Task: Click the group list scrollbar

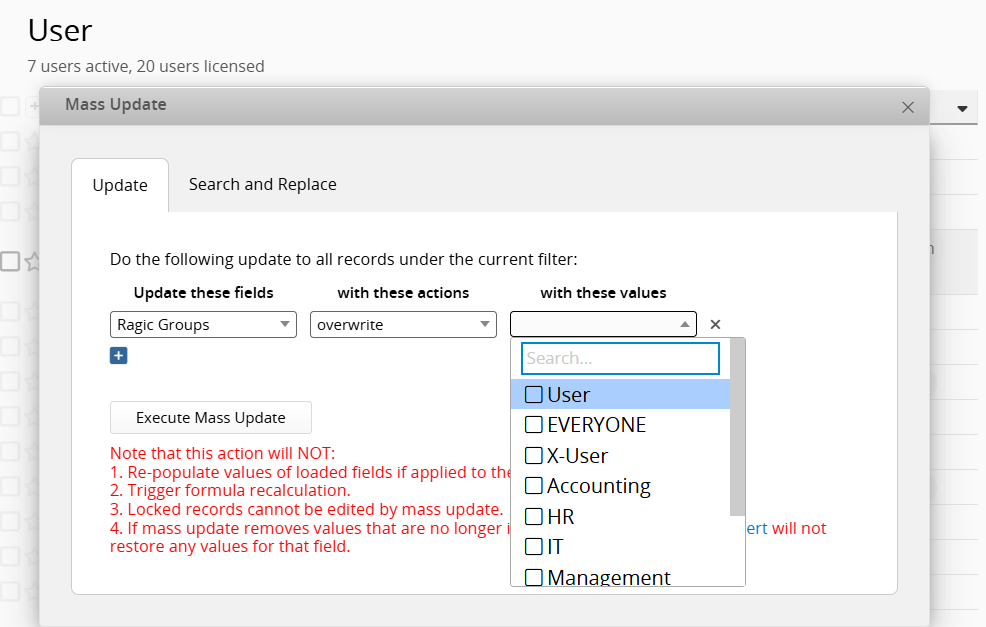Action: tap(738, 430)
